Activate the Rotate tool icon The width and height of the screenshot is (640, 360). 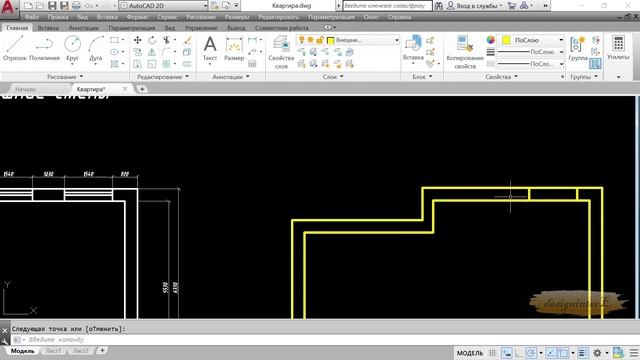click(x=152, y=40)
